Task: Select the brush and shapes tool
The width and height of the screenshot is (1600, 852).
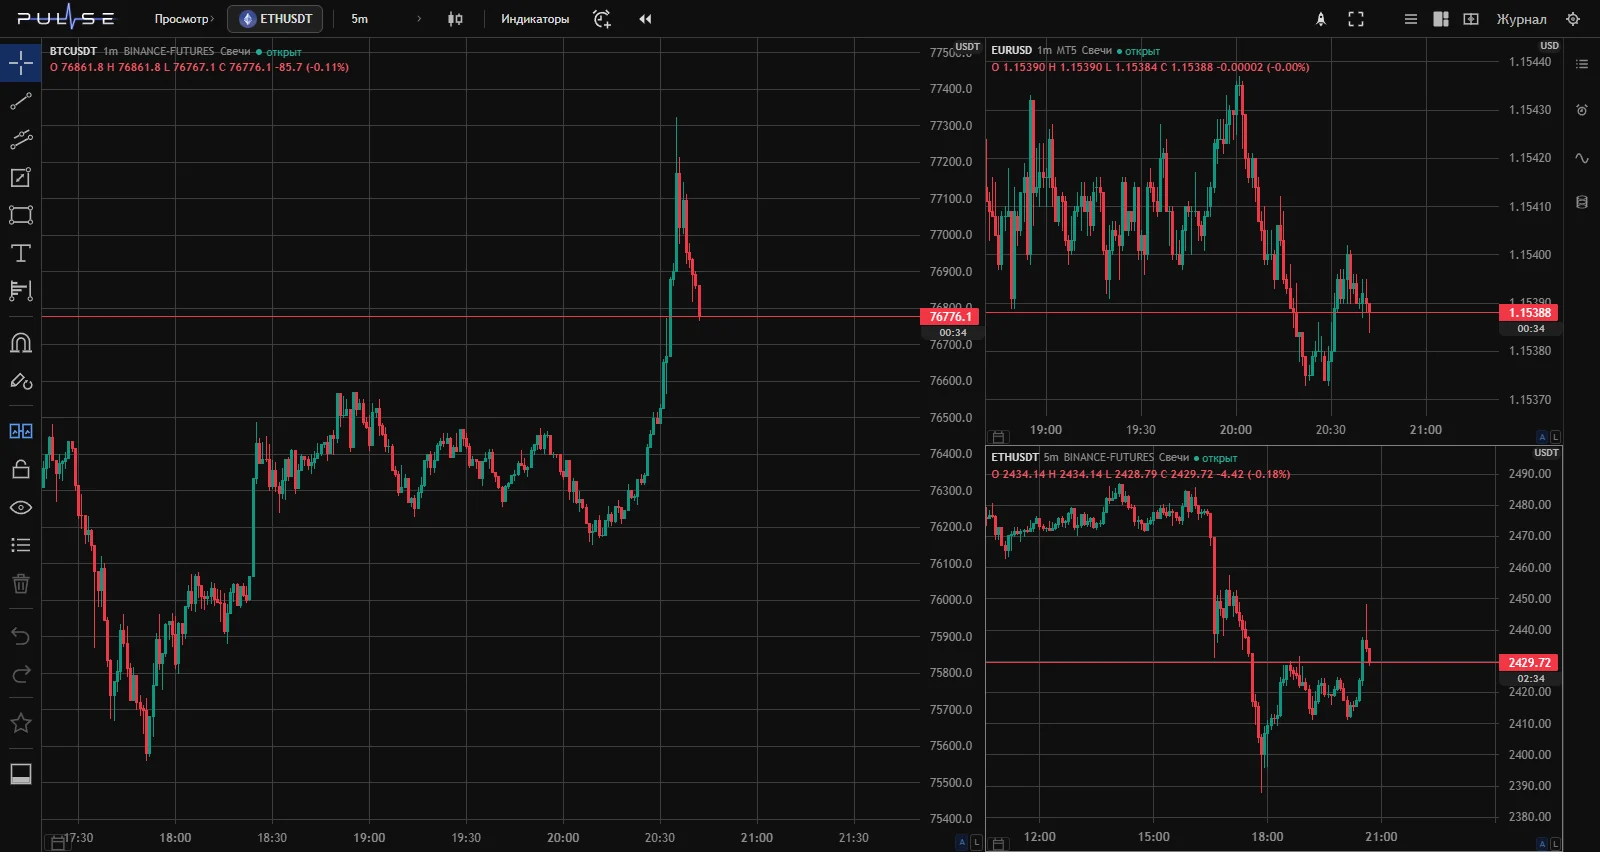Action: pos(20,381)
